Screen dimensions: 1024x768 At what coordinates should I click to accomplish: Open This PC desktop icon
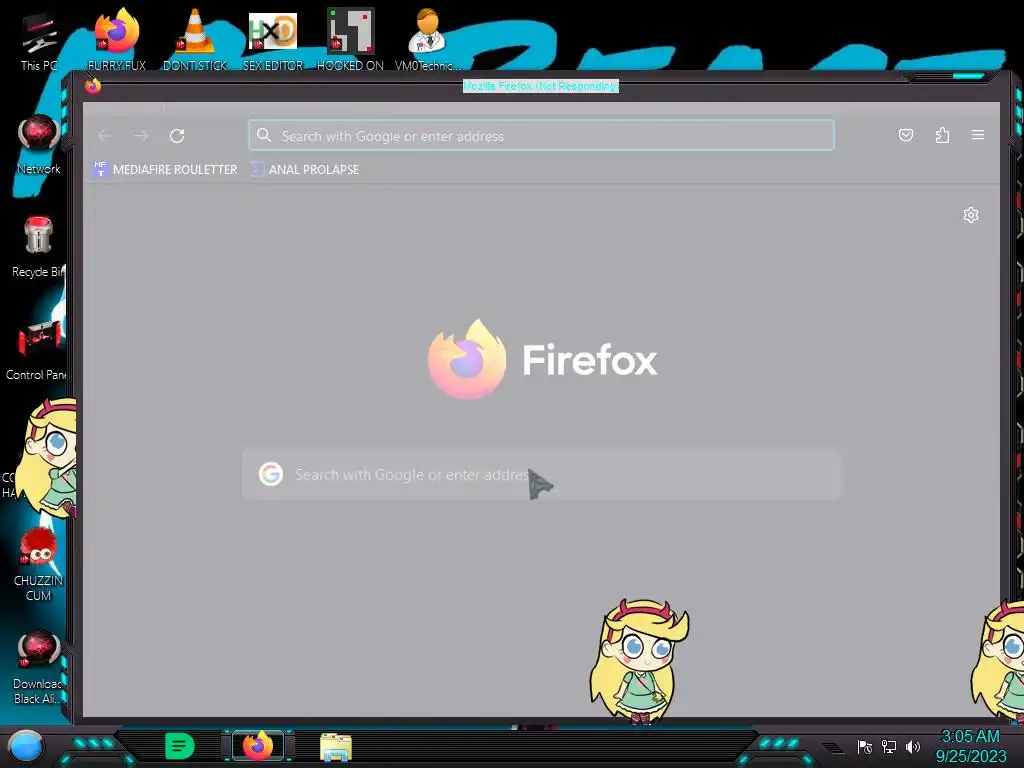(39, 40)
